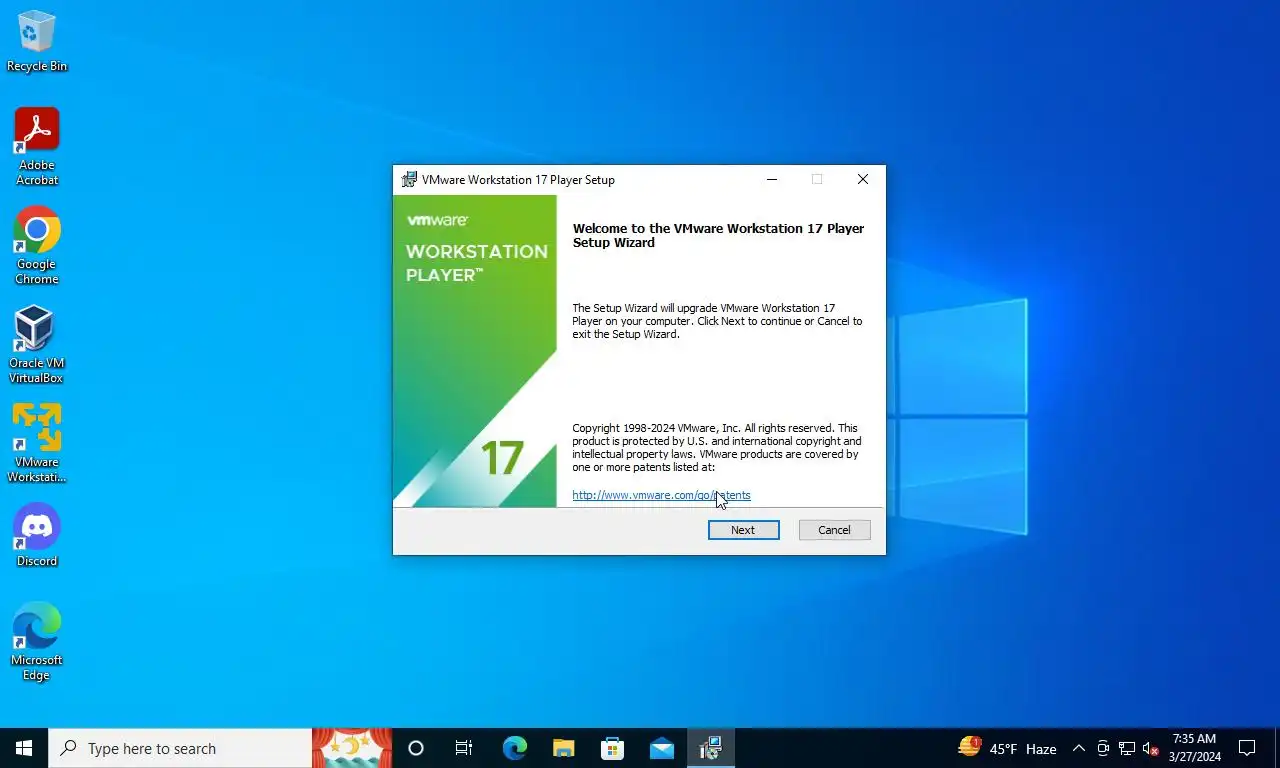The width and height of the screenshot is (1280, 768).
Task: Select the Google Chrome desktop shortcut
Action: click(37, 246)
